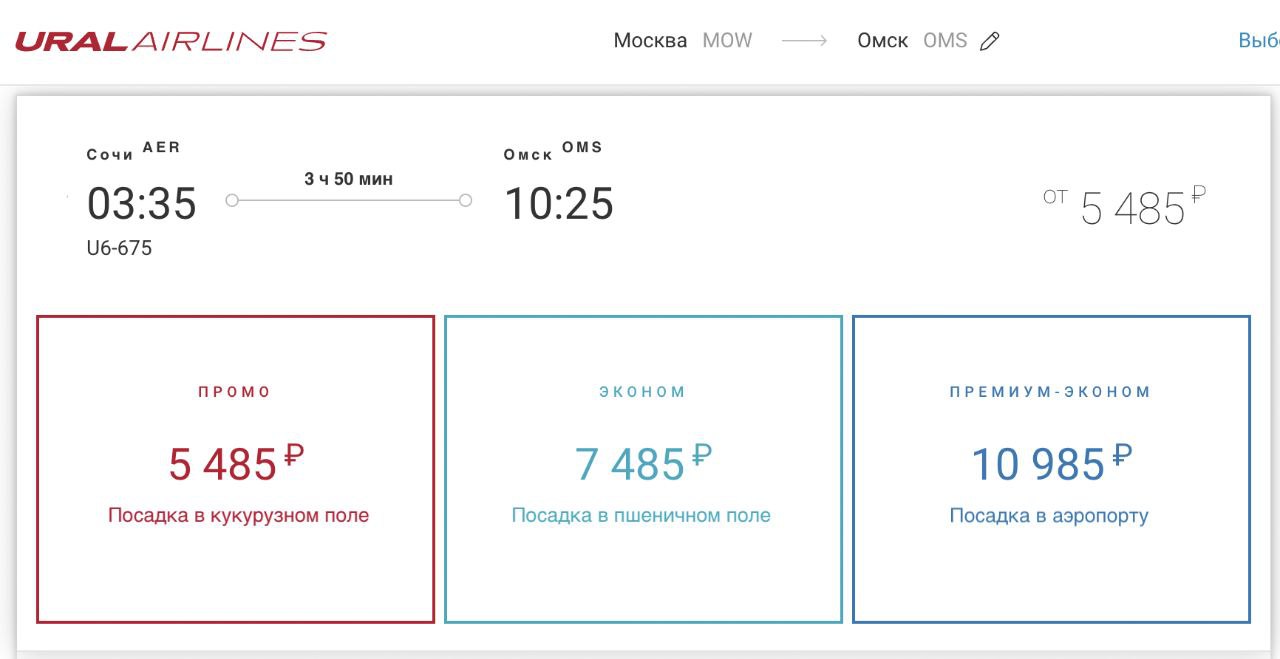Click flight number U6-675
The height and width of the screenshot is (659, 1280).
coord(119,248)
